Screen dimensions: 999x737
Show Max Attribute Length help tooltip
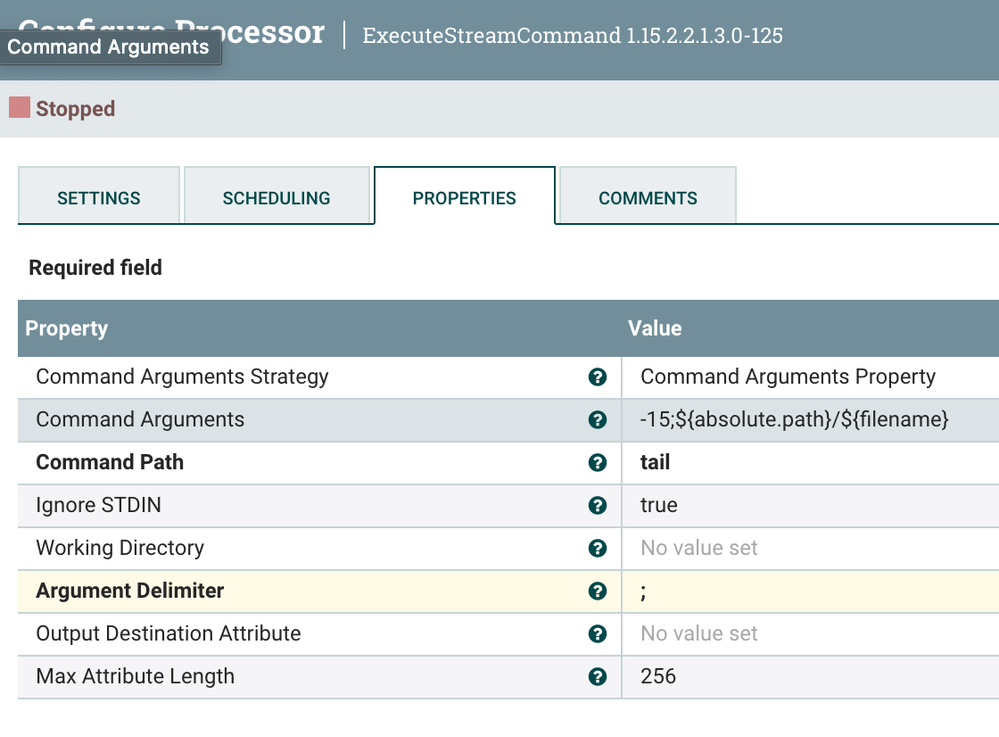pyautogui.click(x=597, y=676)
